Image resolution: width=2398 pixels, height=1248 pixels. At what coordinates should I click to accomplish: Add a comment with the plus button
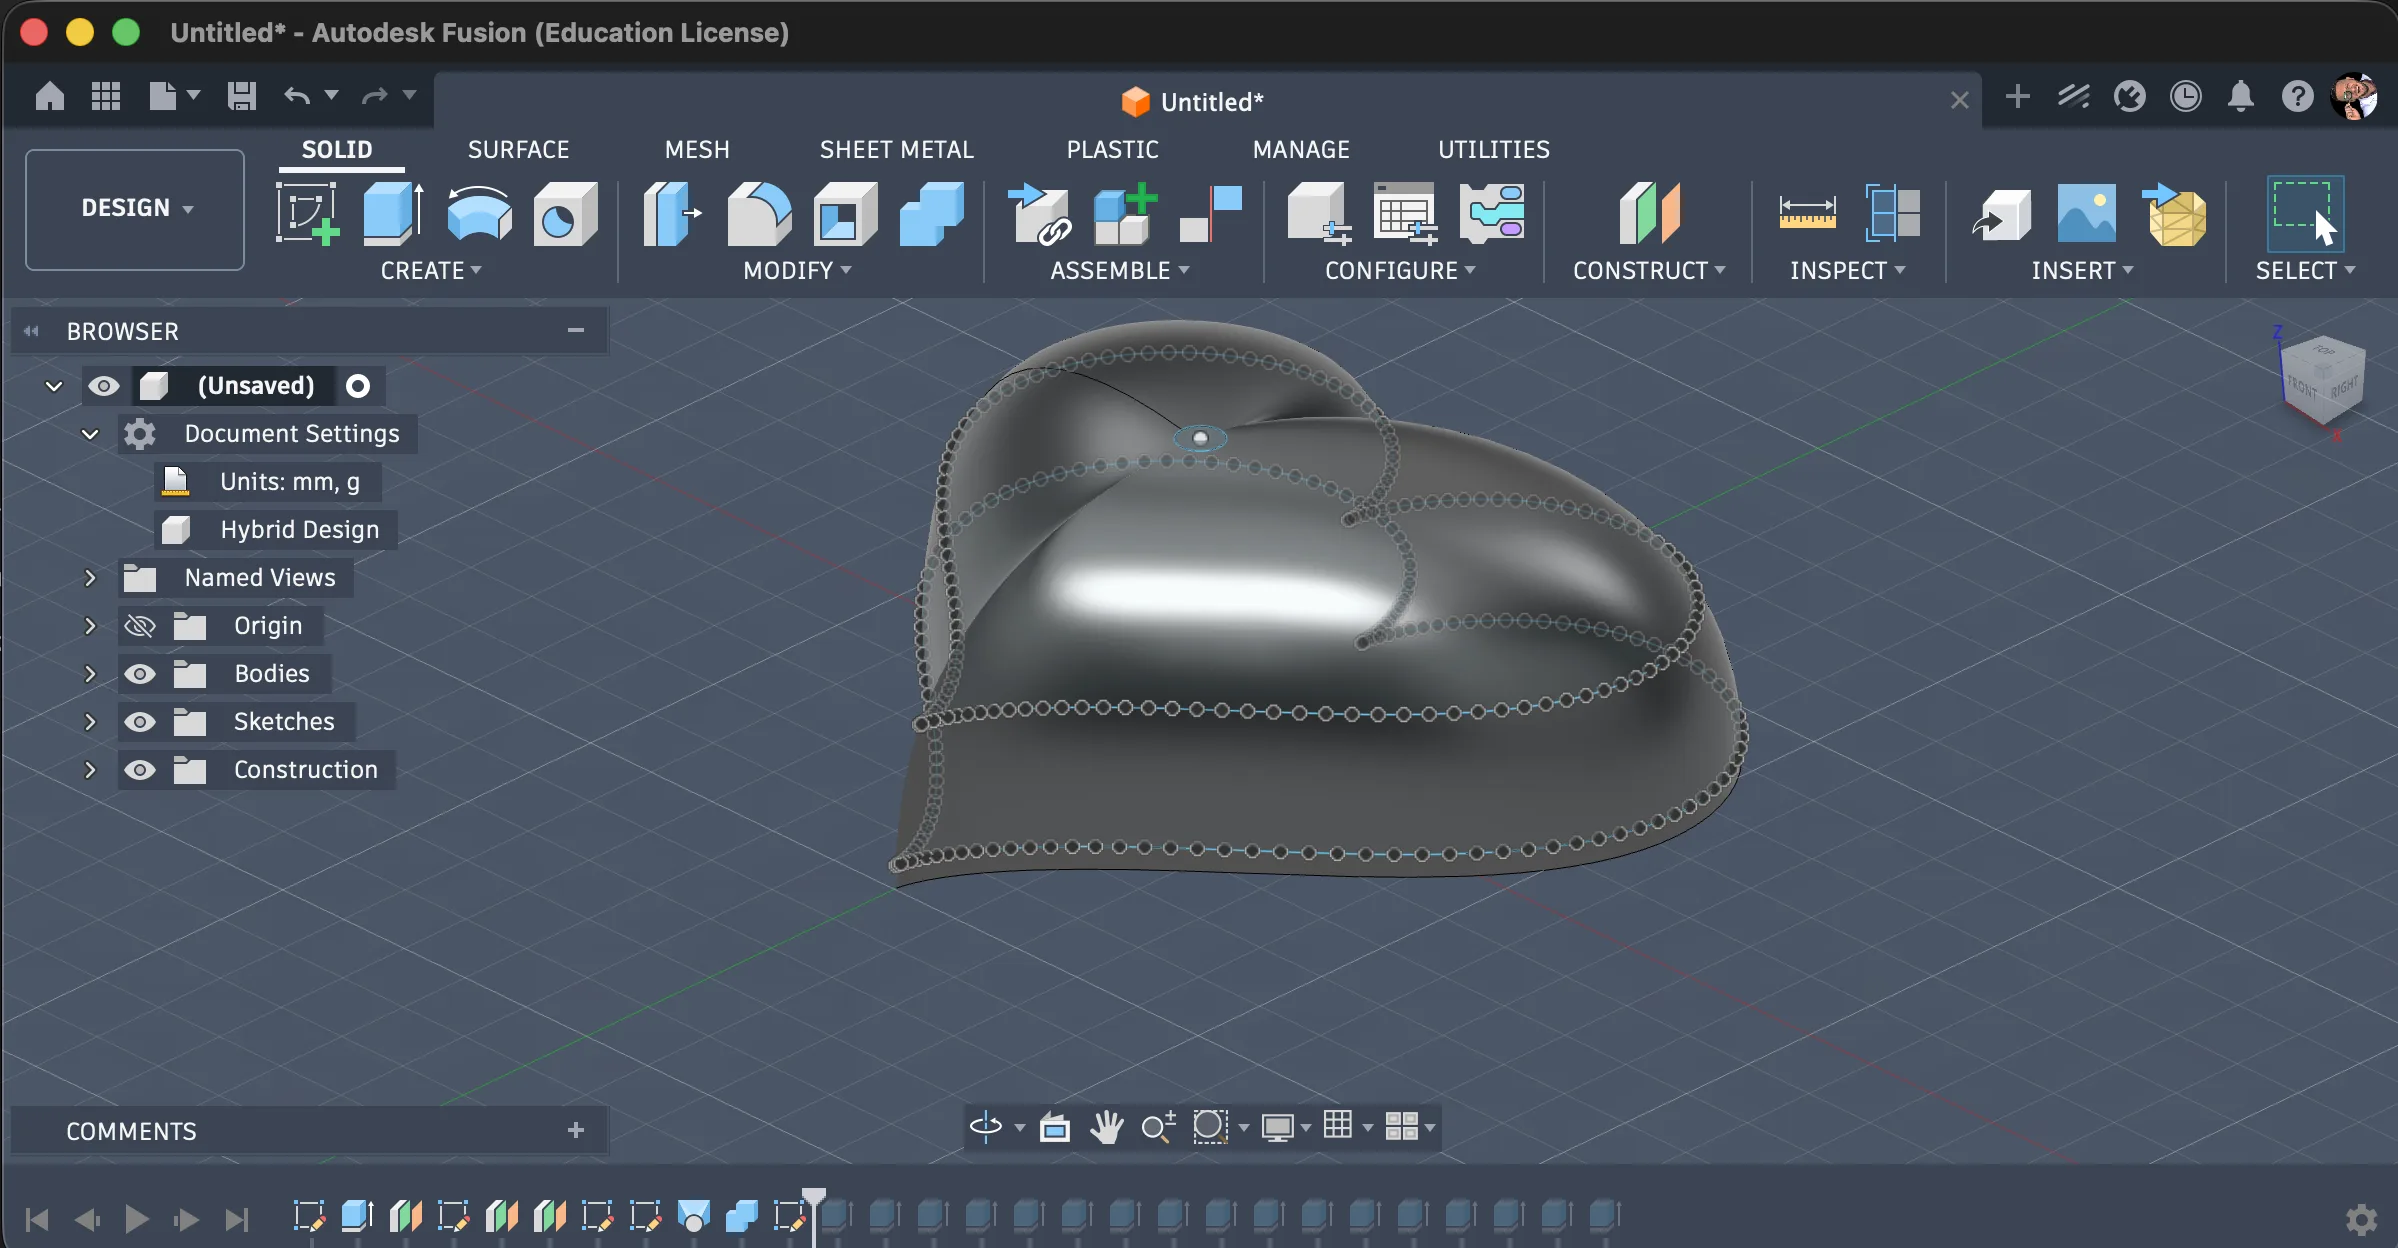click(575, 1131)
